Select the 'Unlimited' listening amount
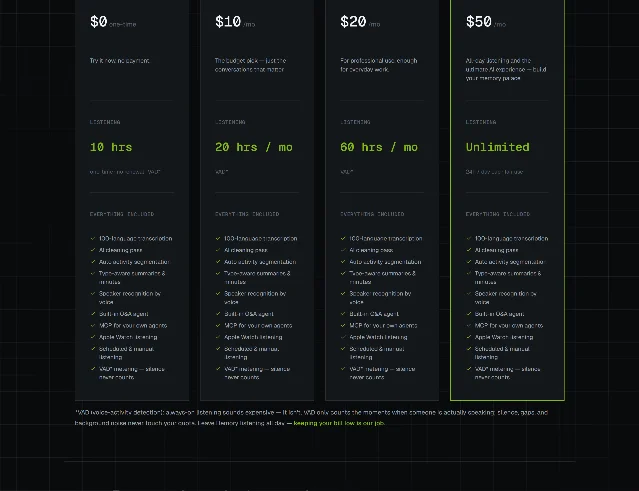This screenshot has width=639, height=491. click(498, 147)
